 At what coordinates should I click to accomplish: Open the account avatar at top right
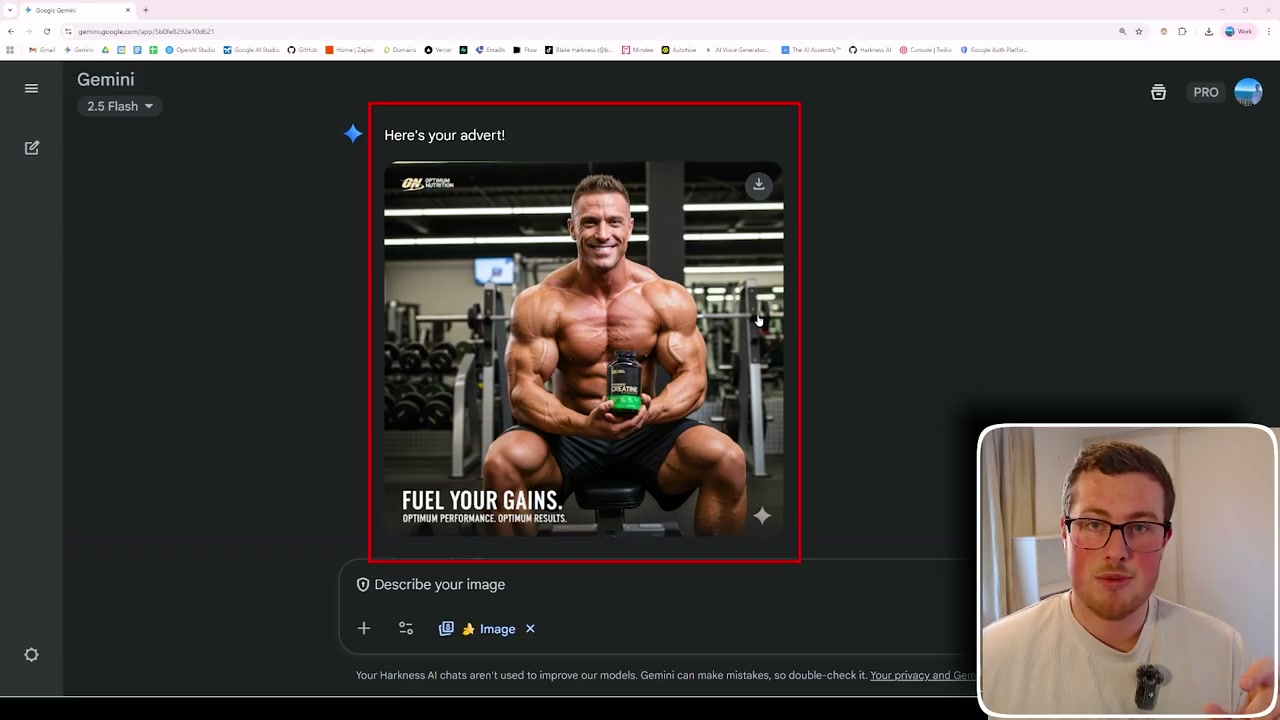pyautogui.click(x=1248, y=92)
